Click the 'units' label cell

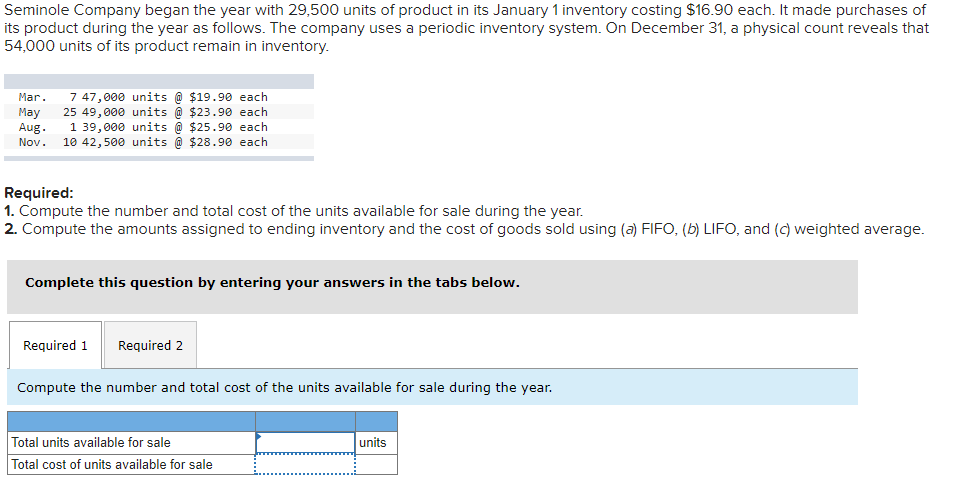[375, 442]
